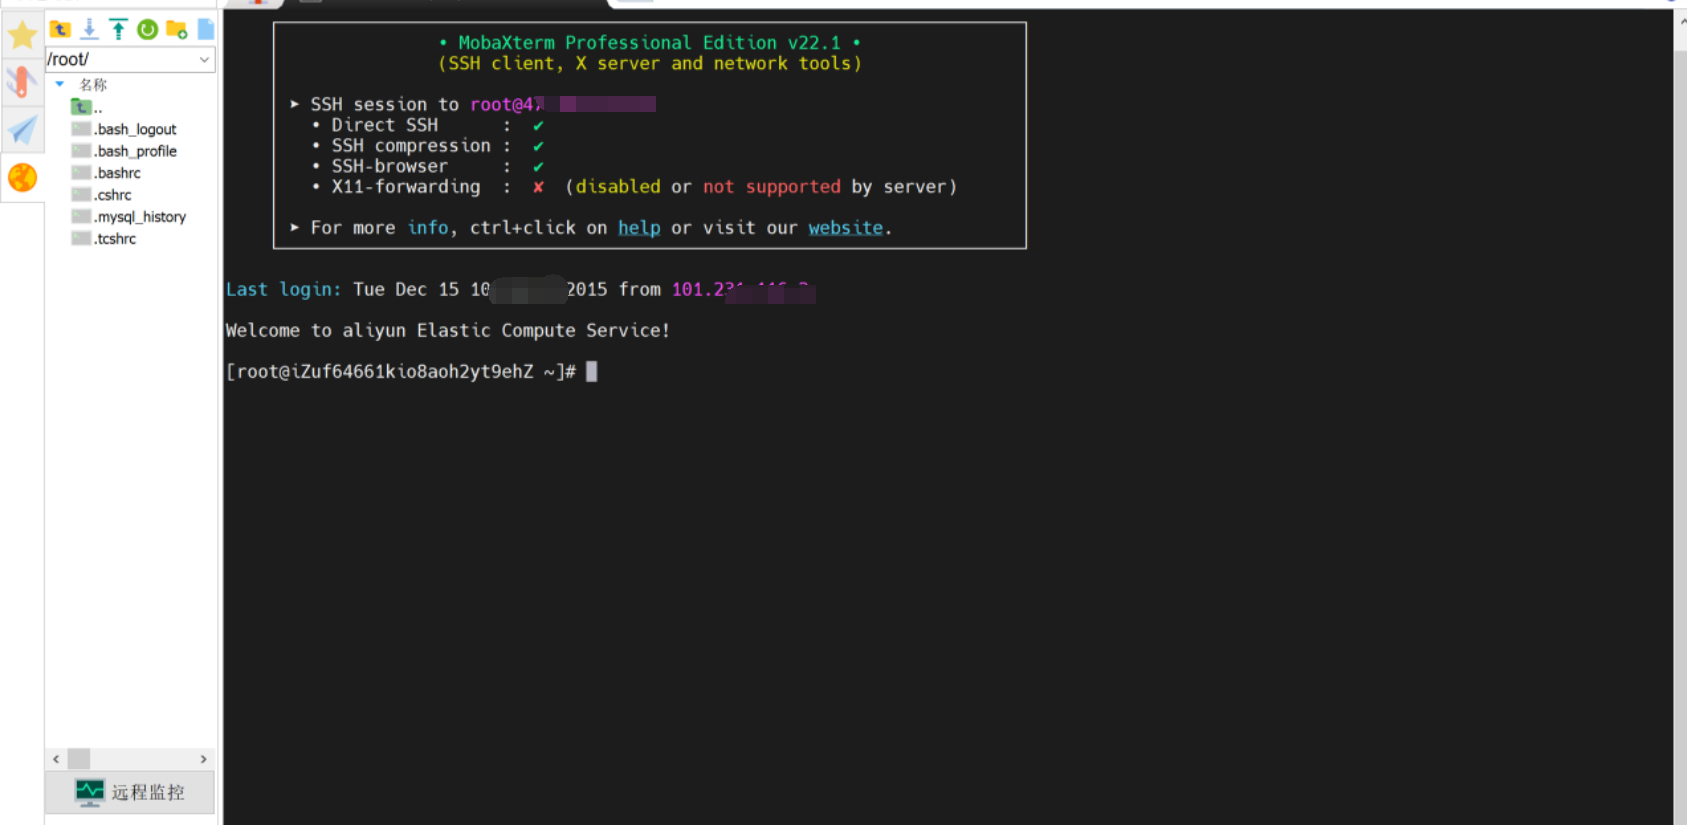
Task: Create a new file in SFTP browser
Action: tap(206, 29)
